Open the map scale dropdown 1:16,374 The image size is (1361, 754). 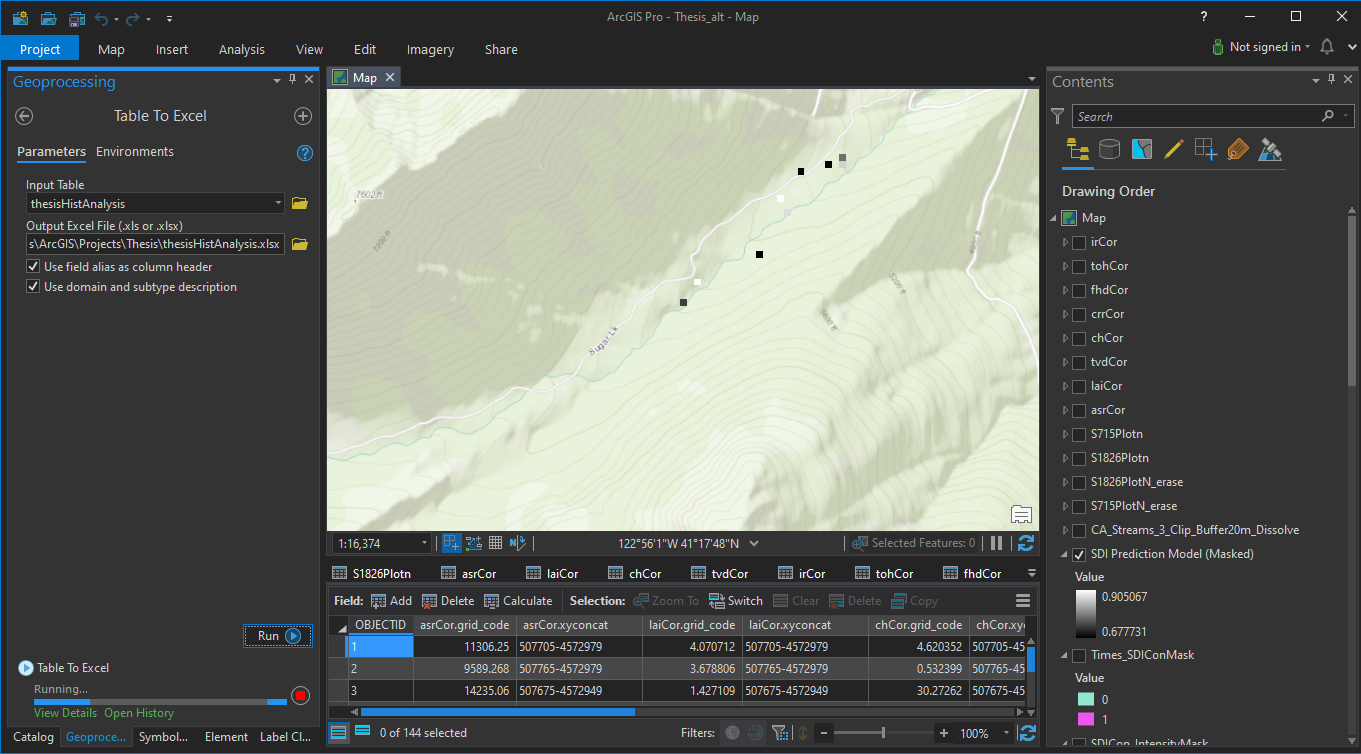tap(424, 543)
